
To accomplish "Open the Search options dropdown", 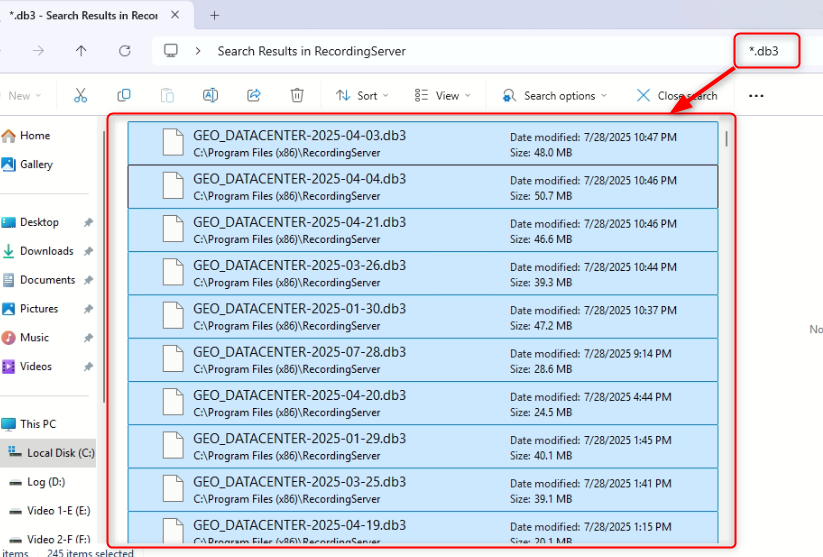I will point(554,96).
